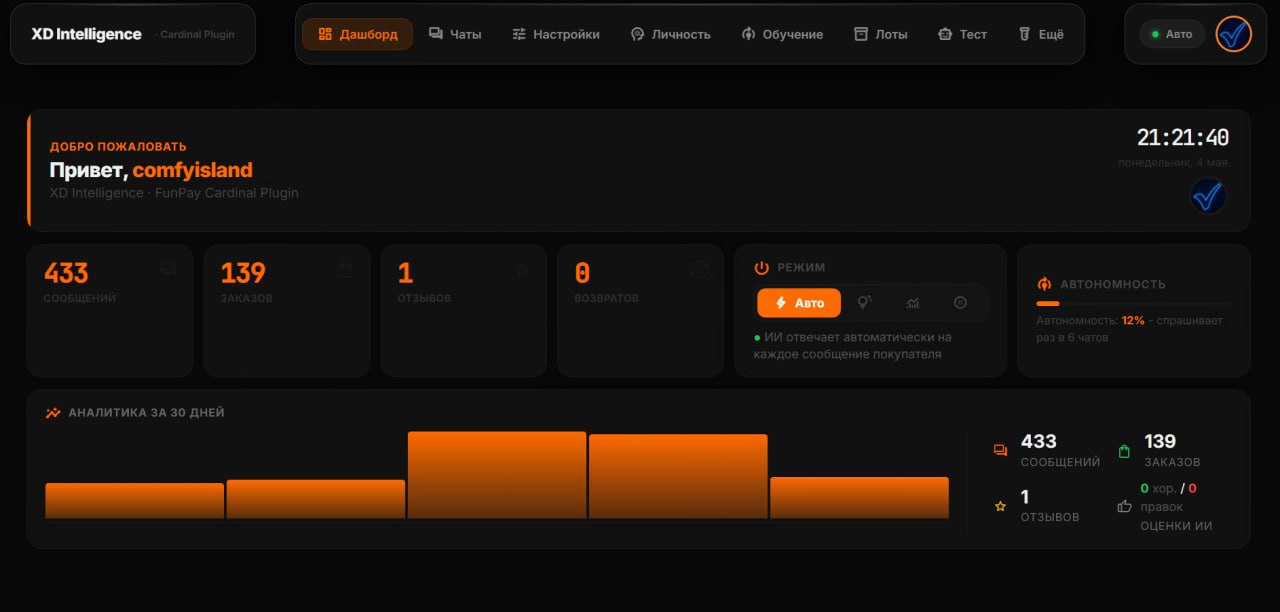Click the ИИ отвечает автоматически description
The width and height of the screenshot is (1280, 612).
pos(853,345)
